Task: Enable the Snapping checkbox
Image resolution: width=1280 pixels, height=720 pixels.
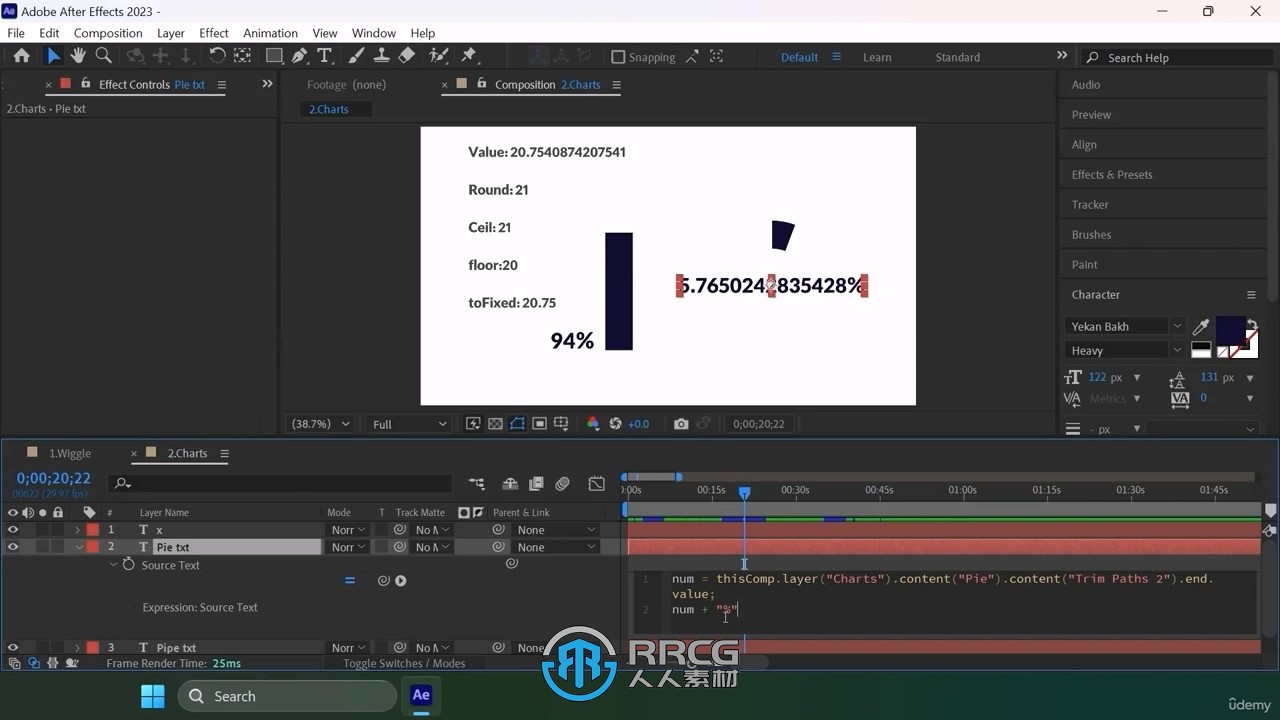Action: (x=618, y=57)
